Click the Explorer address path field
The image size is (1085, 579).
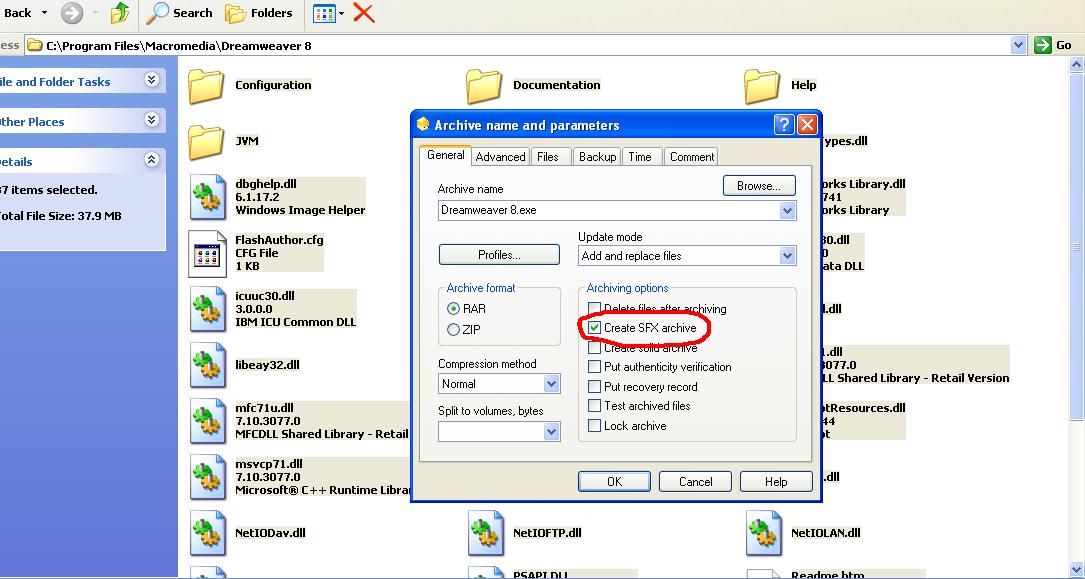[518, 46]
